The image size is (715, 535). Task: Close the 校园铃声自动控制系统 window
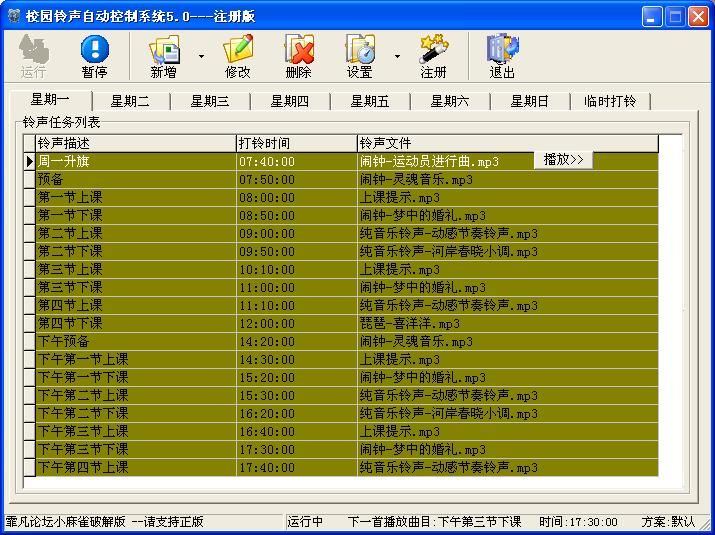pyautogui.click(x=698, y=17)
